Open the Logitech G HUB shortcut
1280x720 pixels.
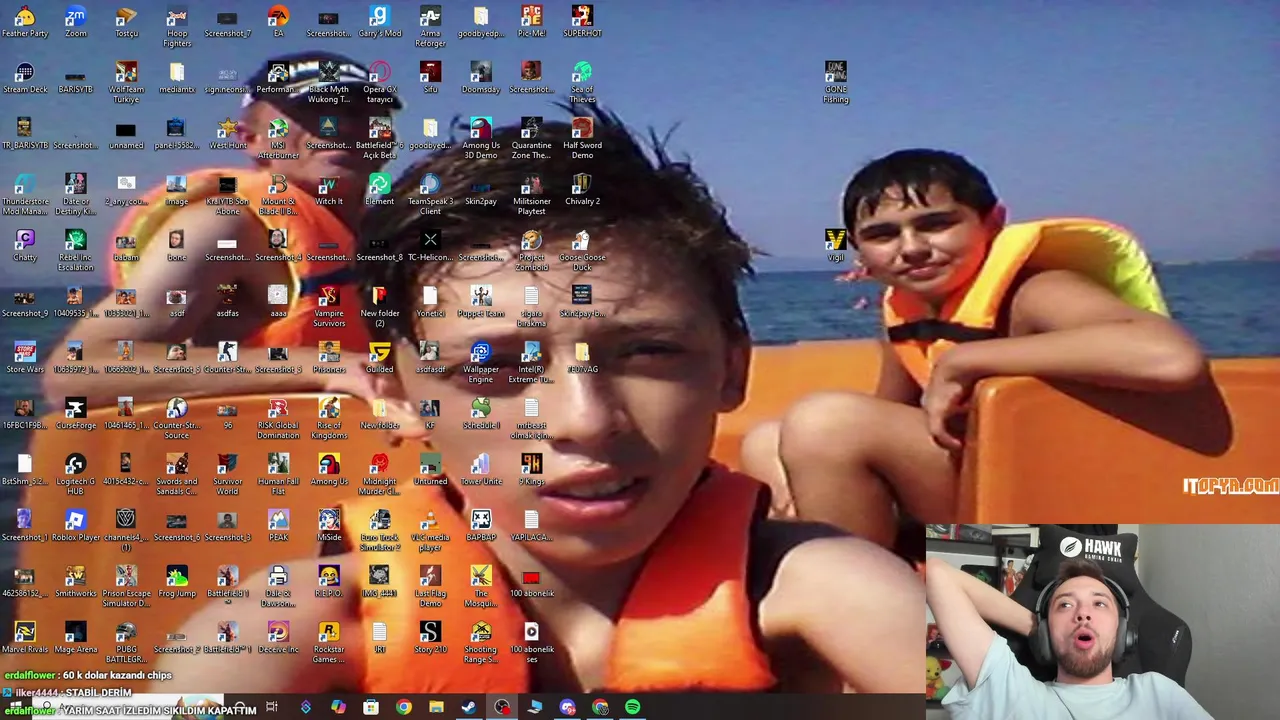[75, 475]
